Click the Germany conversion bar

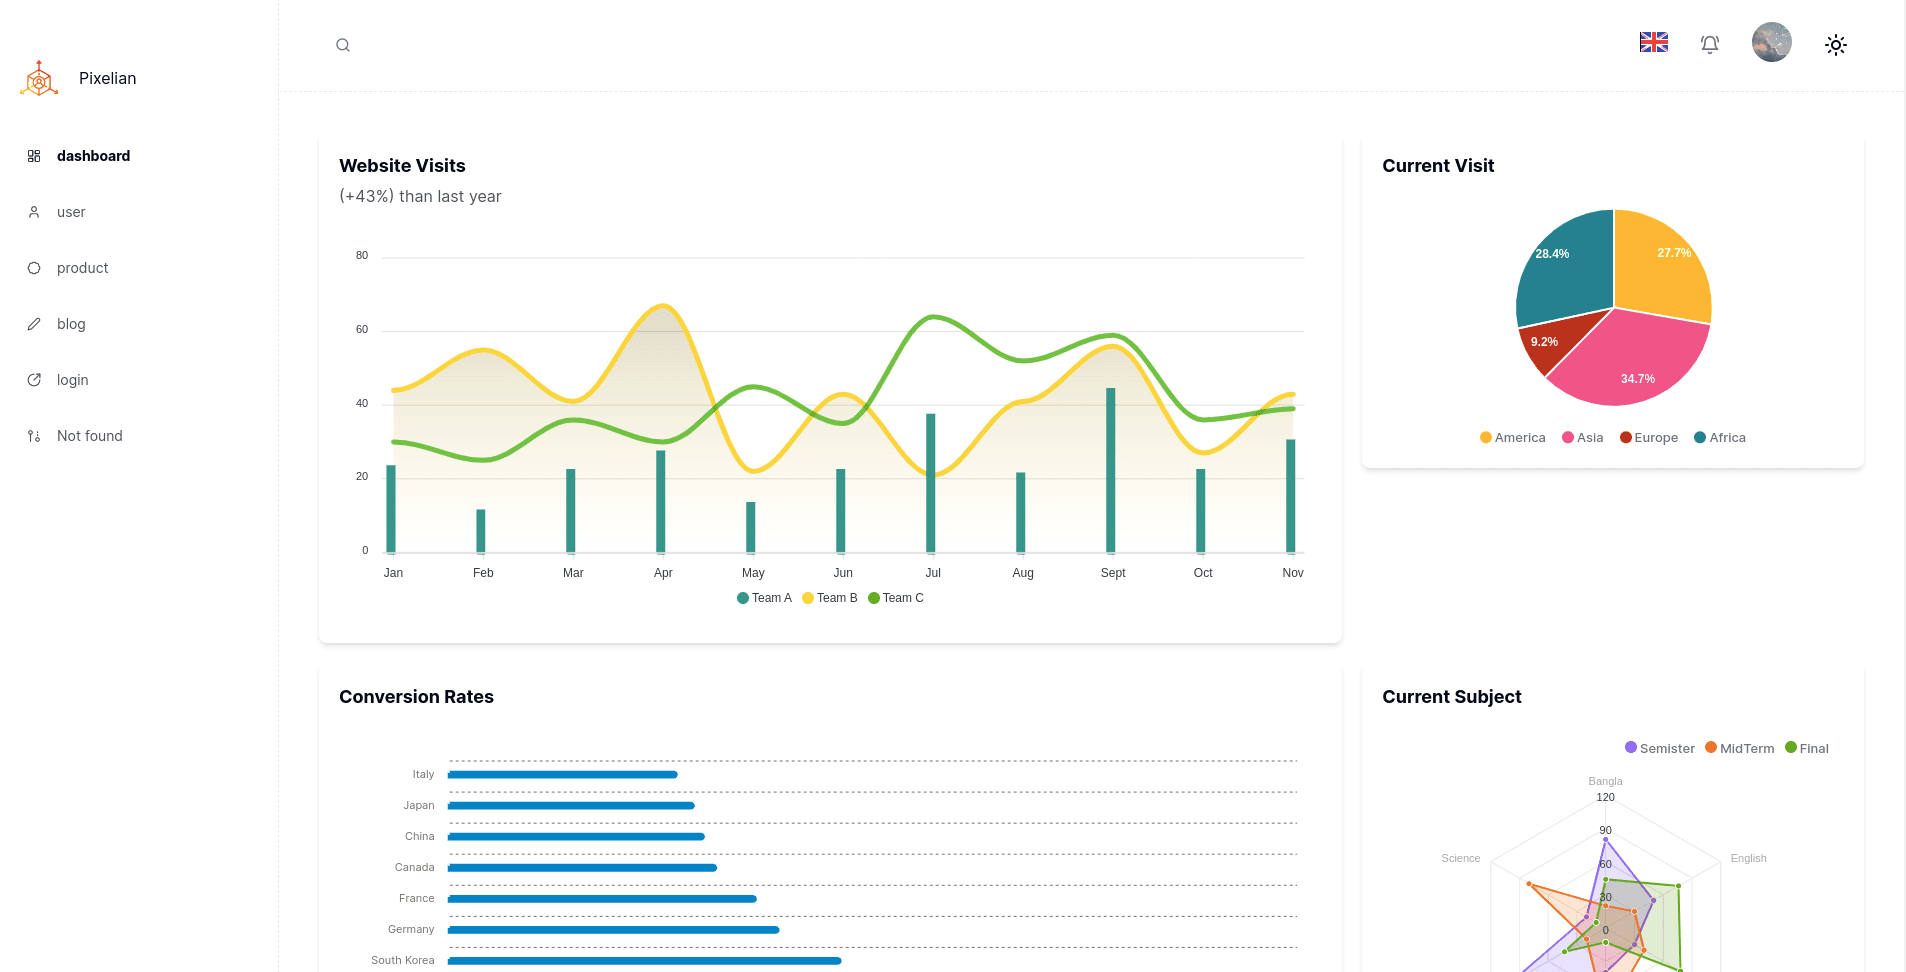point(613,930)
